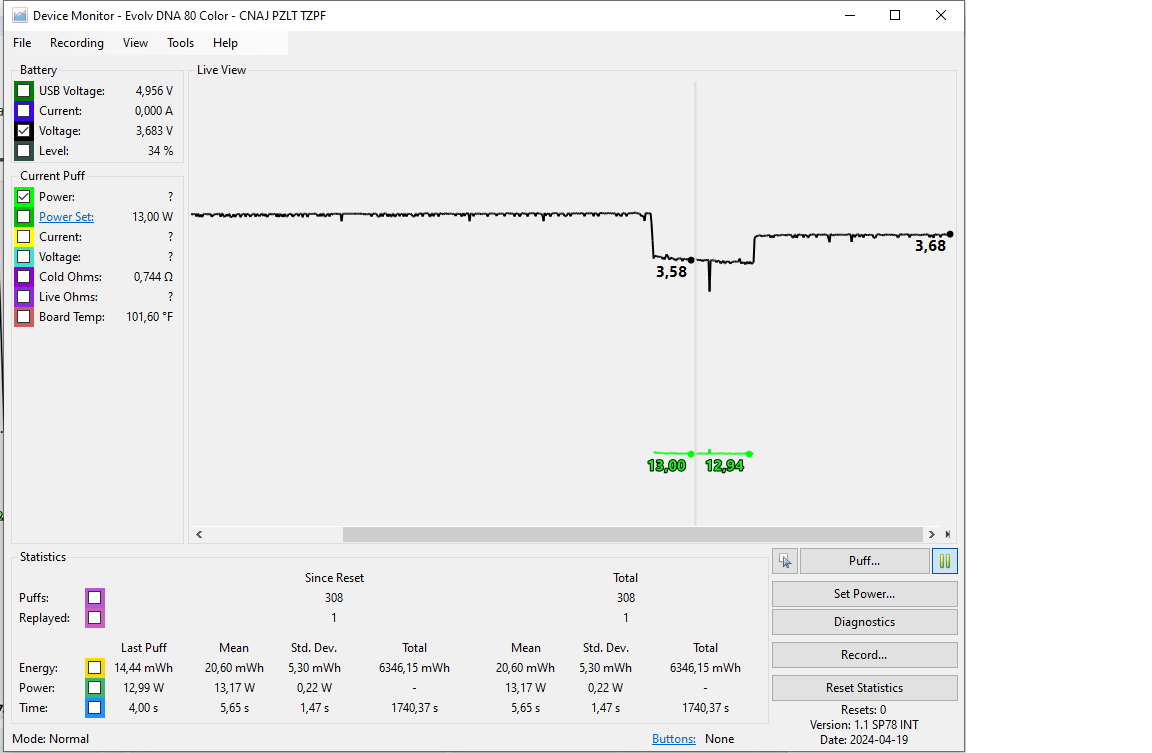Click the pause live view icon
This screenshot has width=1152, height=753.
click(x=944, y=561)
